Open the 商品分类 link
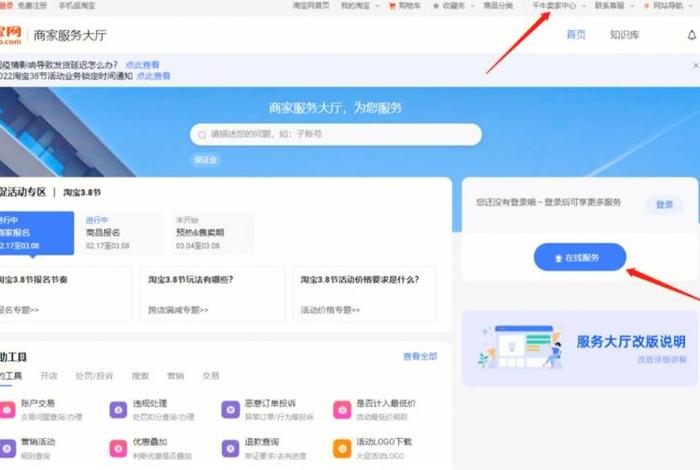Viewport: 700px width, 470px height. pyautogui.click(x=498, y=6)
